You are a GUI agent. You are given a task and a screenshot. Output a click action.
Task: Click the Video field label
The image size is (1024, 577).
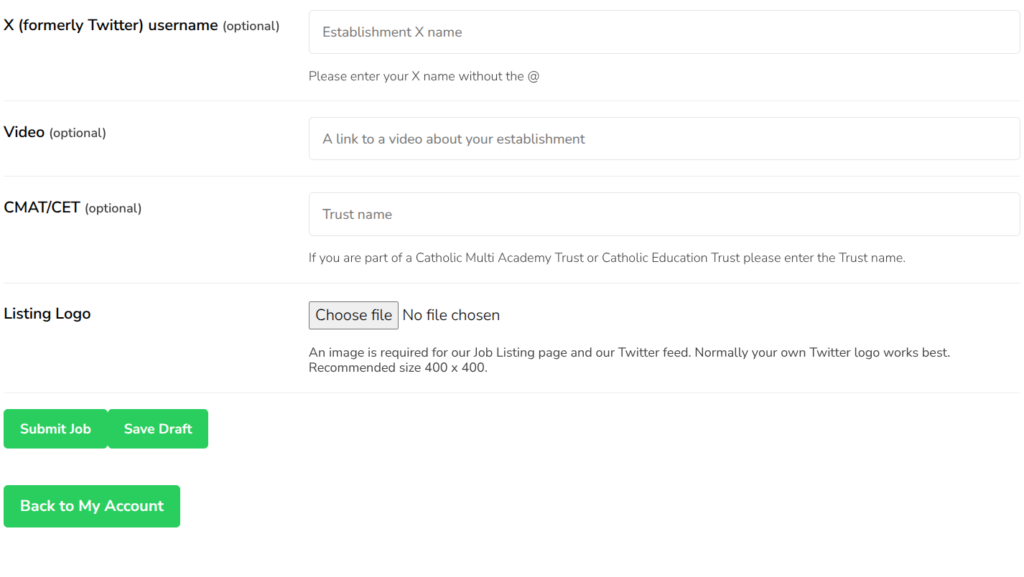(25, 132)
